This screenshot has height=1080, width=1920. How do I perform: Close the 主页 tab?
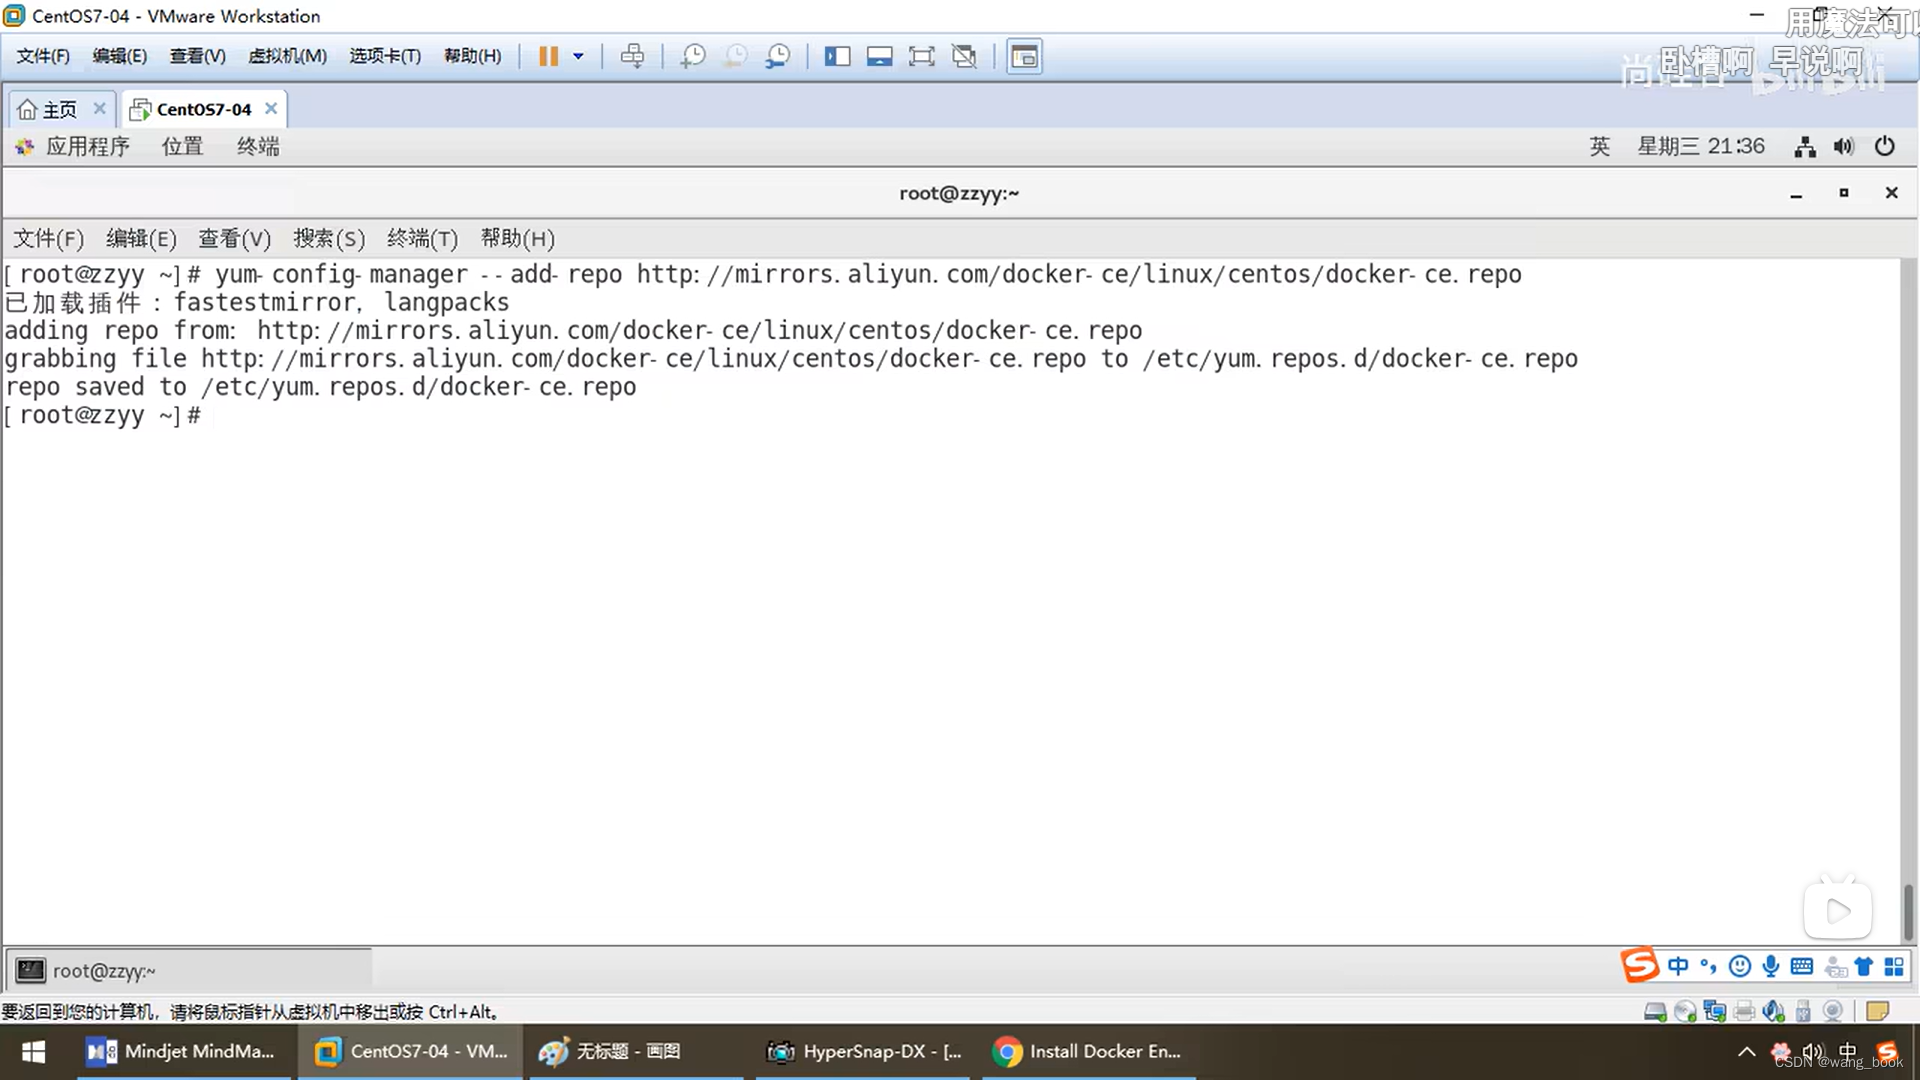click(x=99, y=108)
